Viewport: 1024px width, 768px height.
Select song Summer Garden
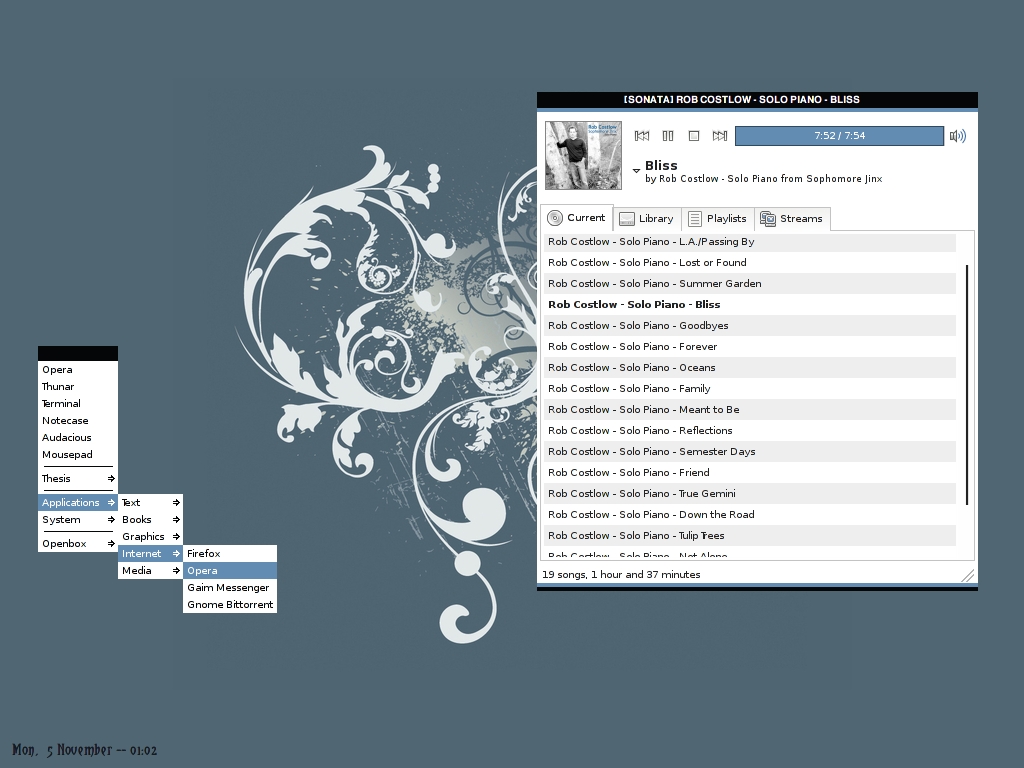[750, 283]
